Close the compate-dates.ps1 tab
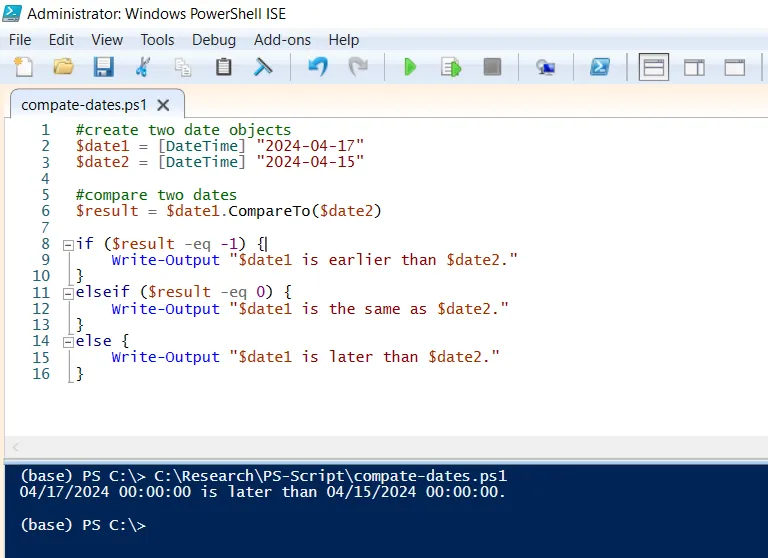The width and height of the screenshot is (768, 558). click(x=164, y=105)
